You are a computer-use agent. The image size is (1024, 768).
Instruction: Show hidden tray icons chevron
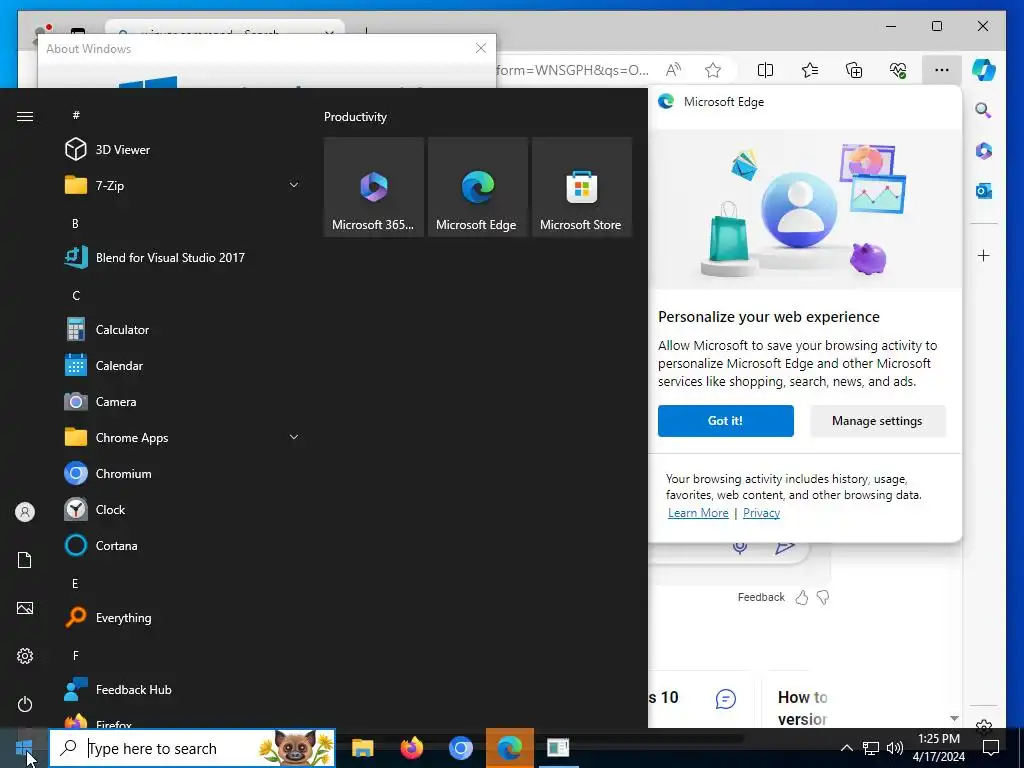(x=846, y=748)
